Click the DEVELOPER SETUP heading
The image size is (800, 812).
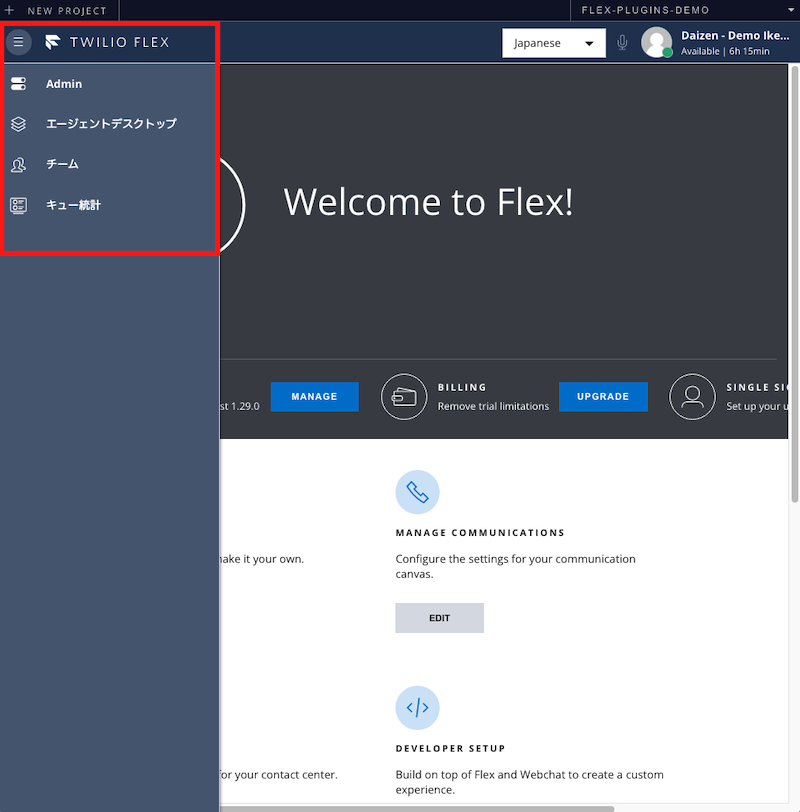(x=450, y=749)
